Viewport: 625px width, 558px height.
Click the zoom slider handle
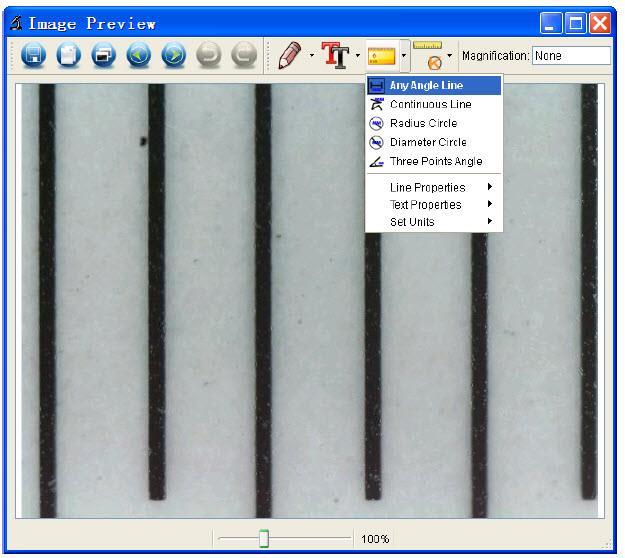click(263, 538)
